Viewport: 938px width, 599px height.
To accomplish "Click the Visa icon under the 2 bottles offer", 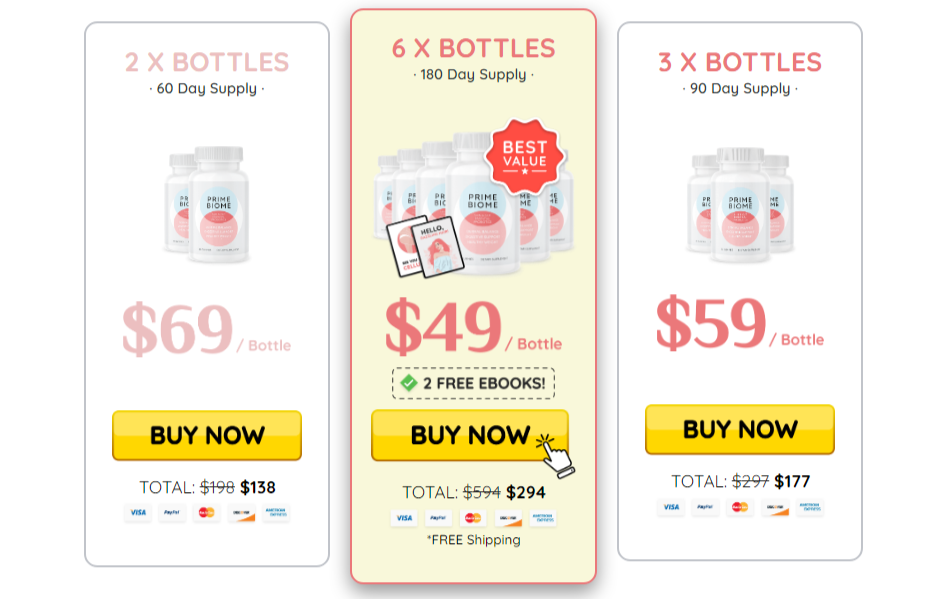I will click(x=138, y=513).
